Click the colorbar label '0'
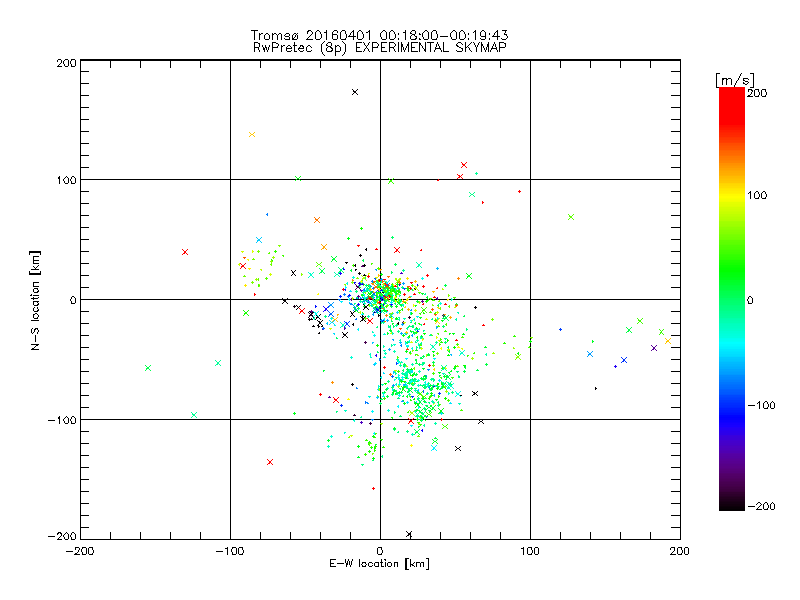This screenshot has width=800, height=600. pyautogui.click(x=750, y=300)
